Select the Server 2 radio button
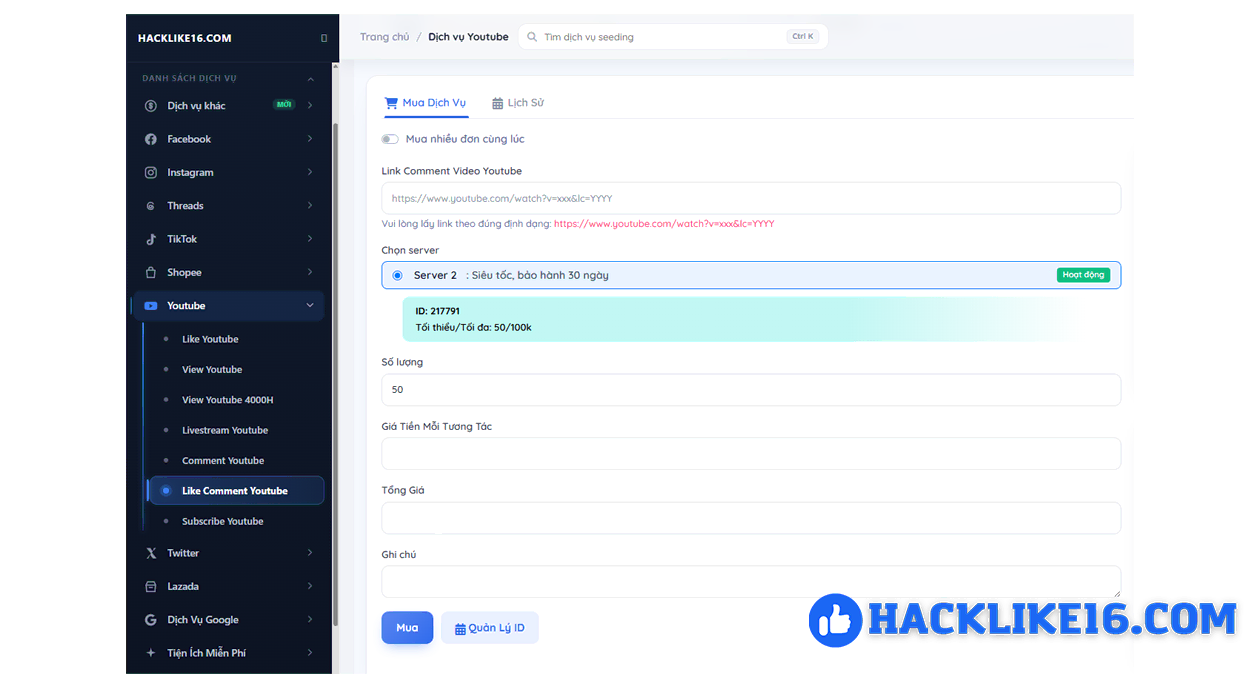This screenshot has height=688, width=1260. click(398, 275)
